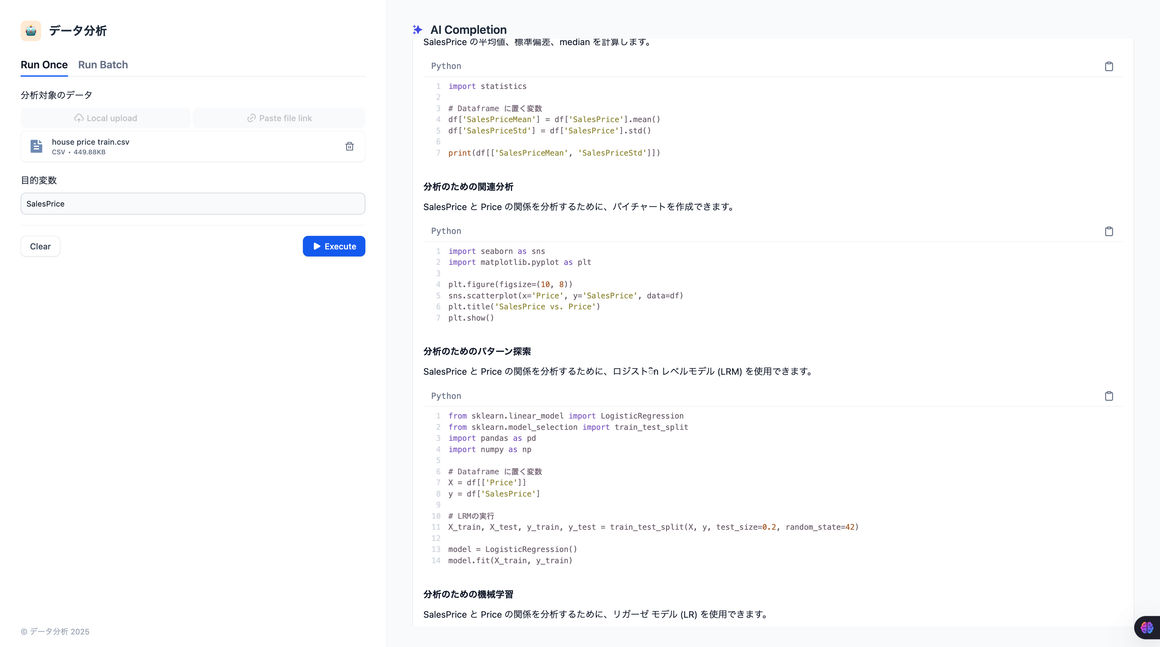Click the Clear button
The width and height of the screenshot is (1160, 647).
[40, 247]
